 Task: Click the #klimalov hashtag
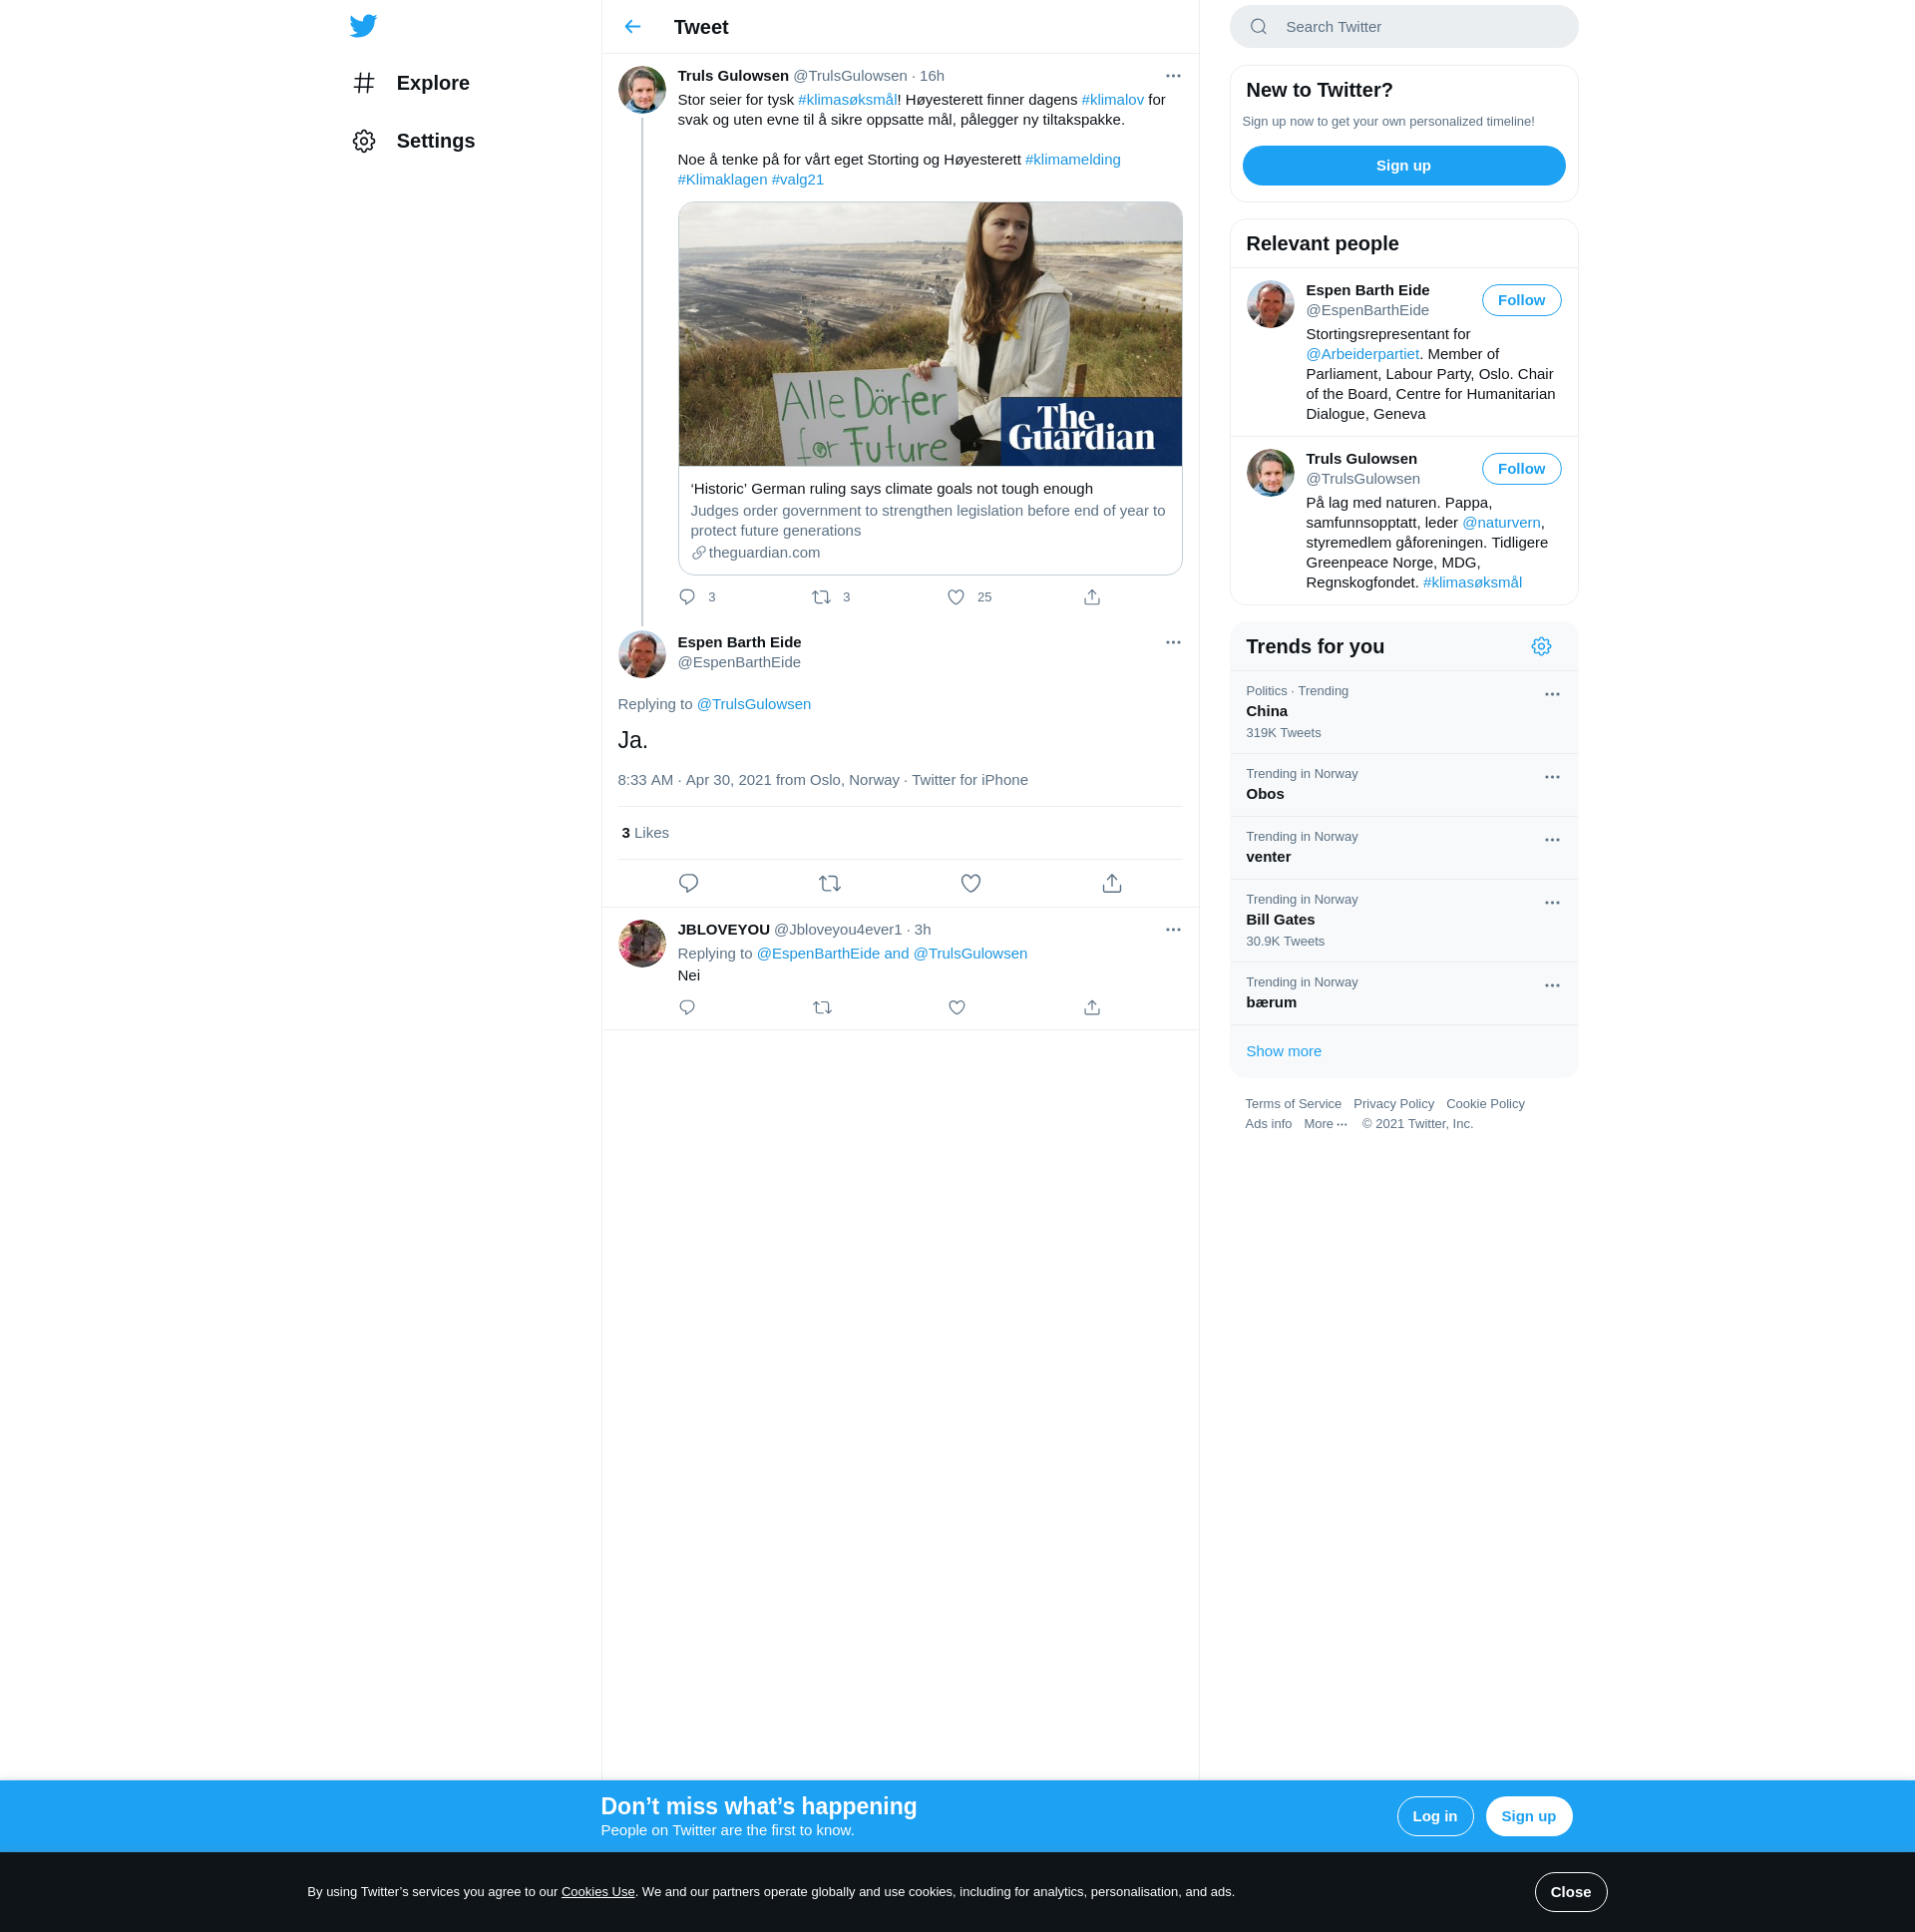pyautogui.click(x=1112, y=100)
